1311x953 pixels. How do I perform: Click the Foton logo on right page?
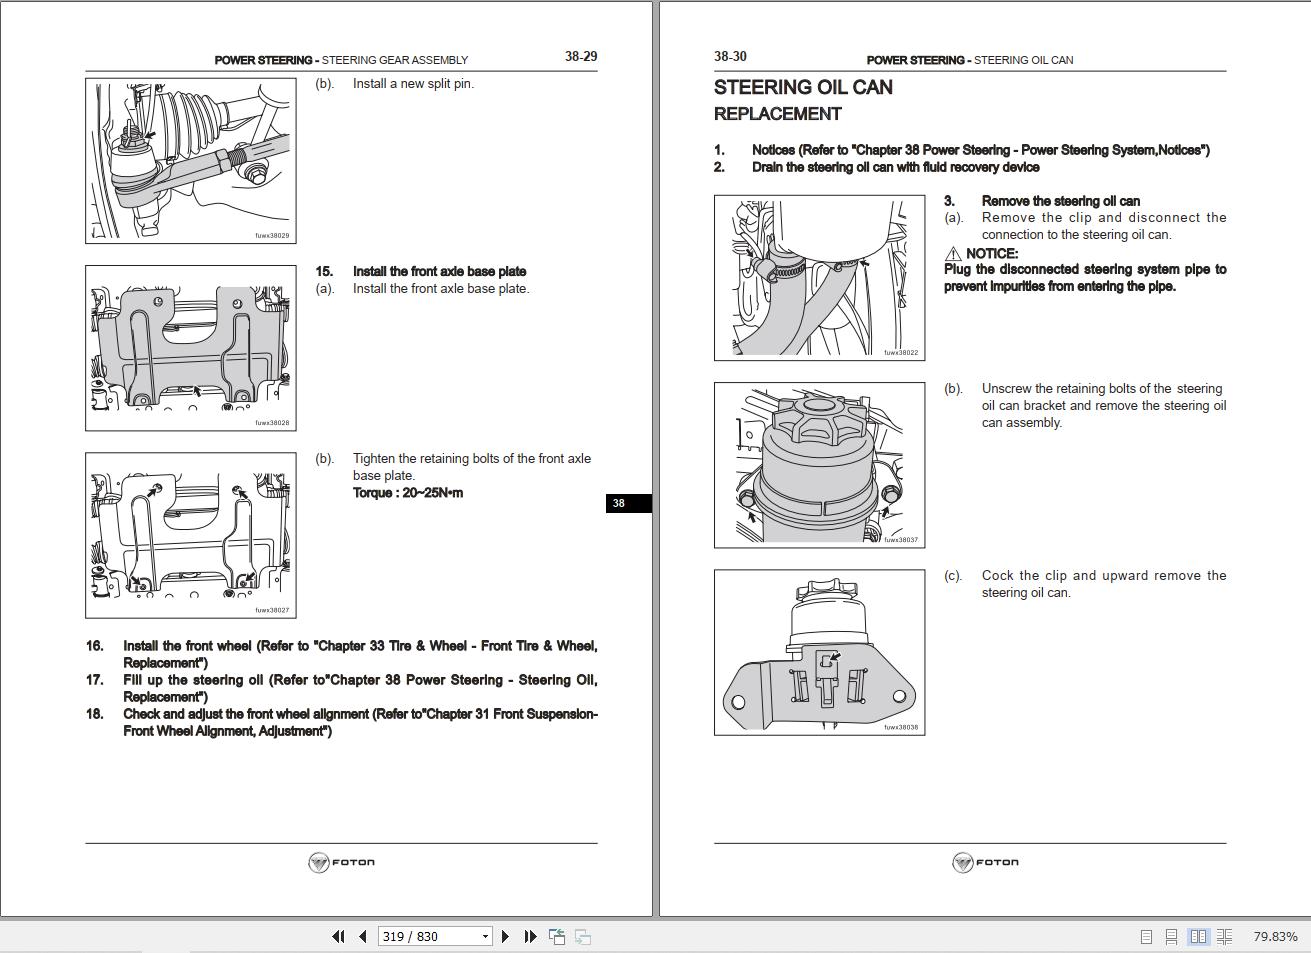(x=985, y=862)
